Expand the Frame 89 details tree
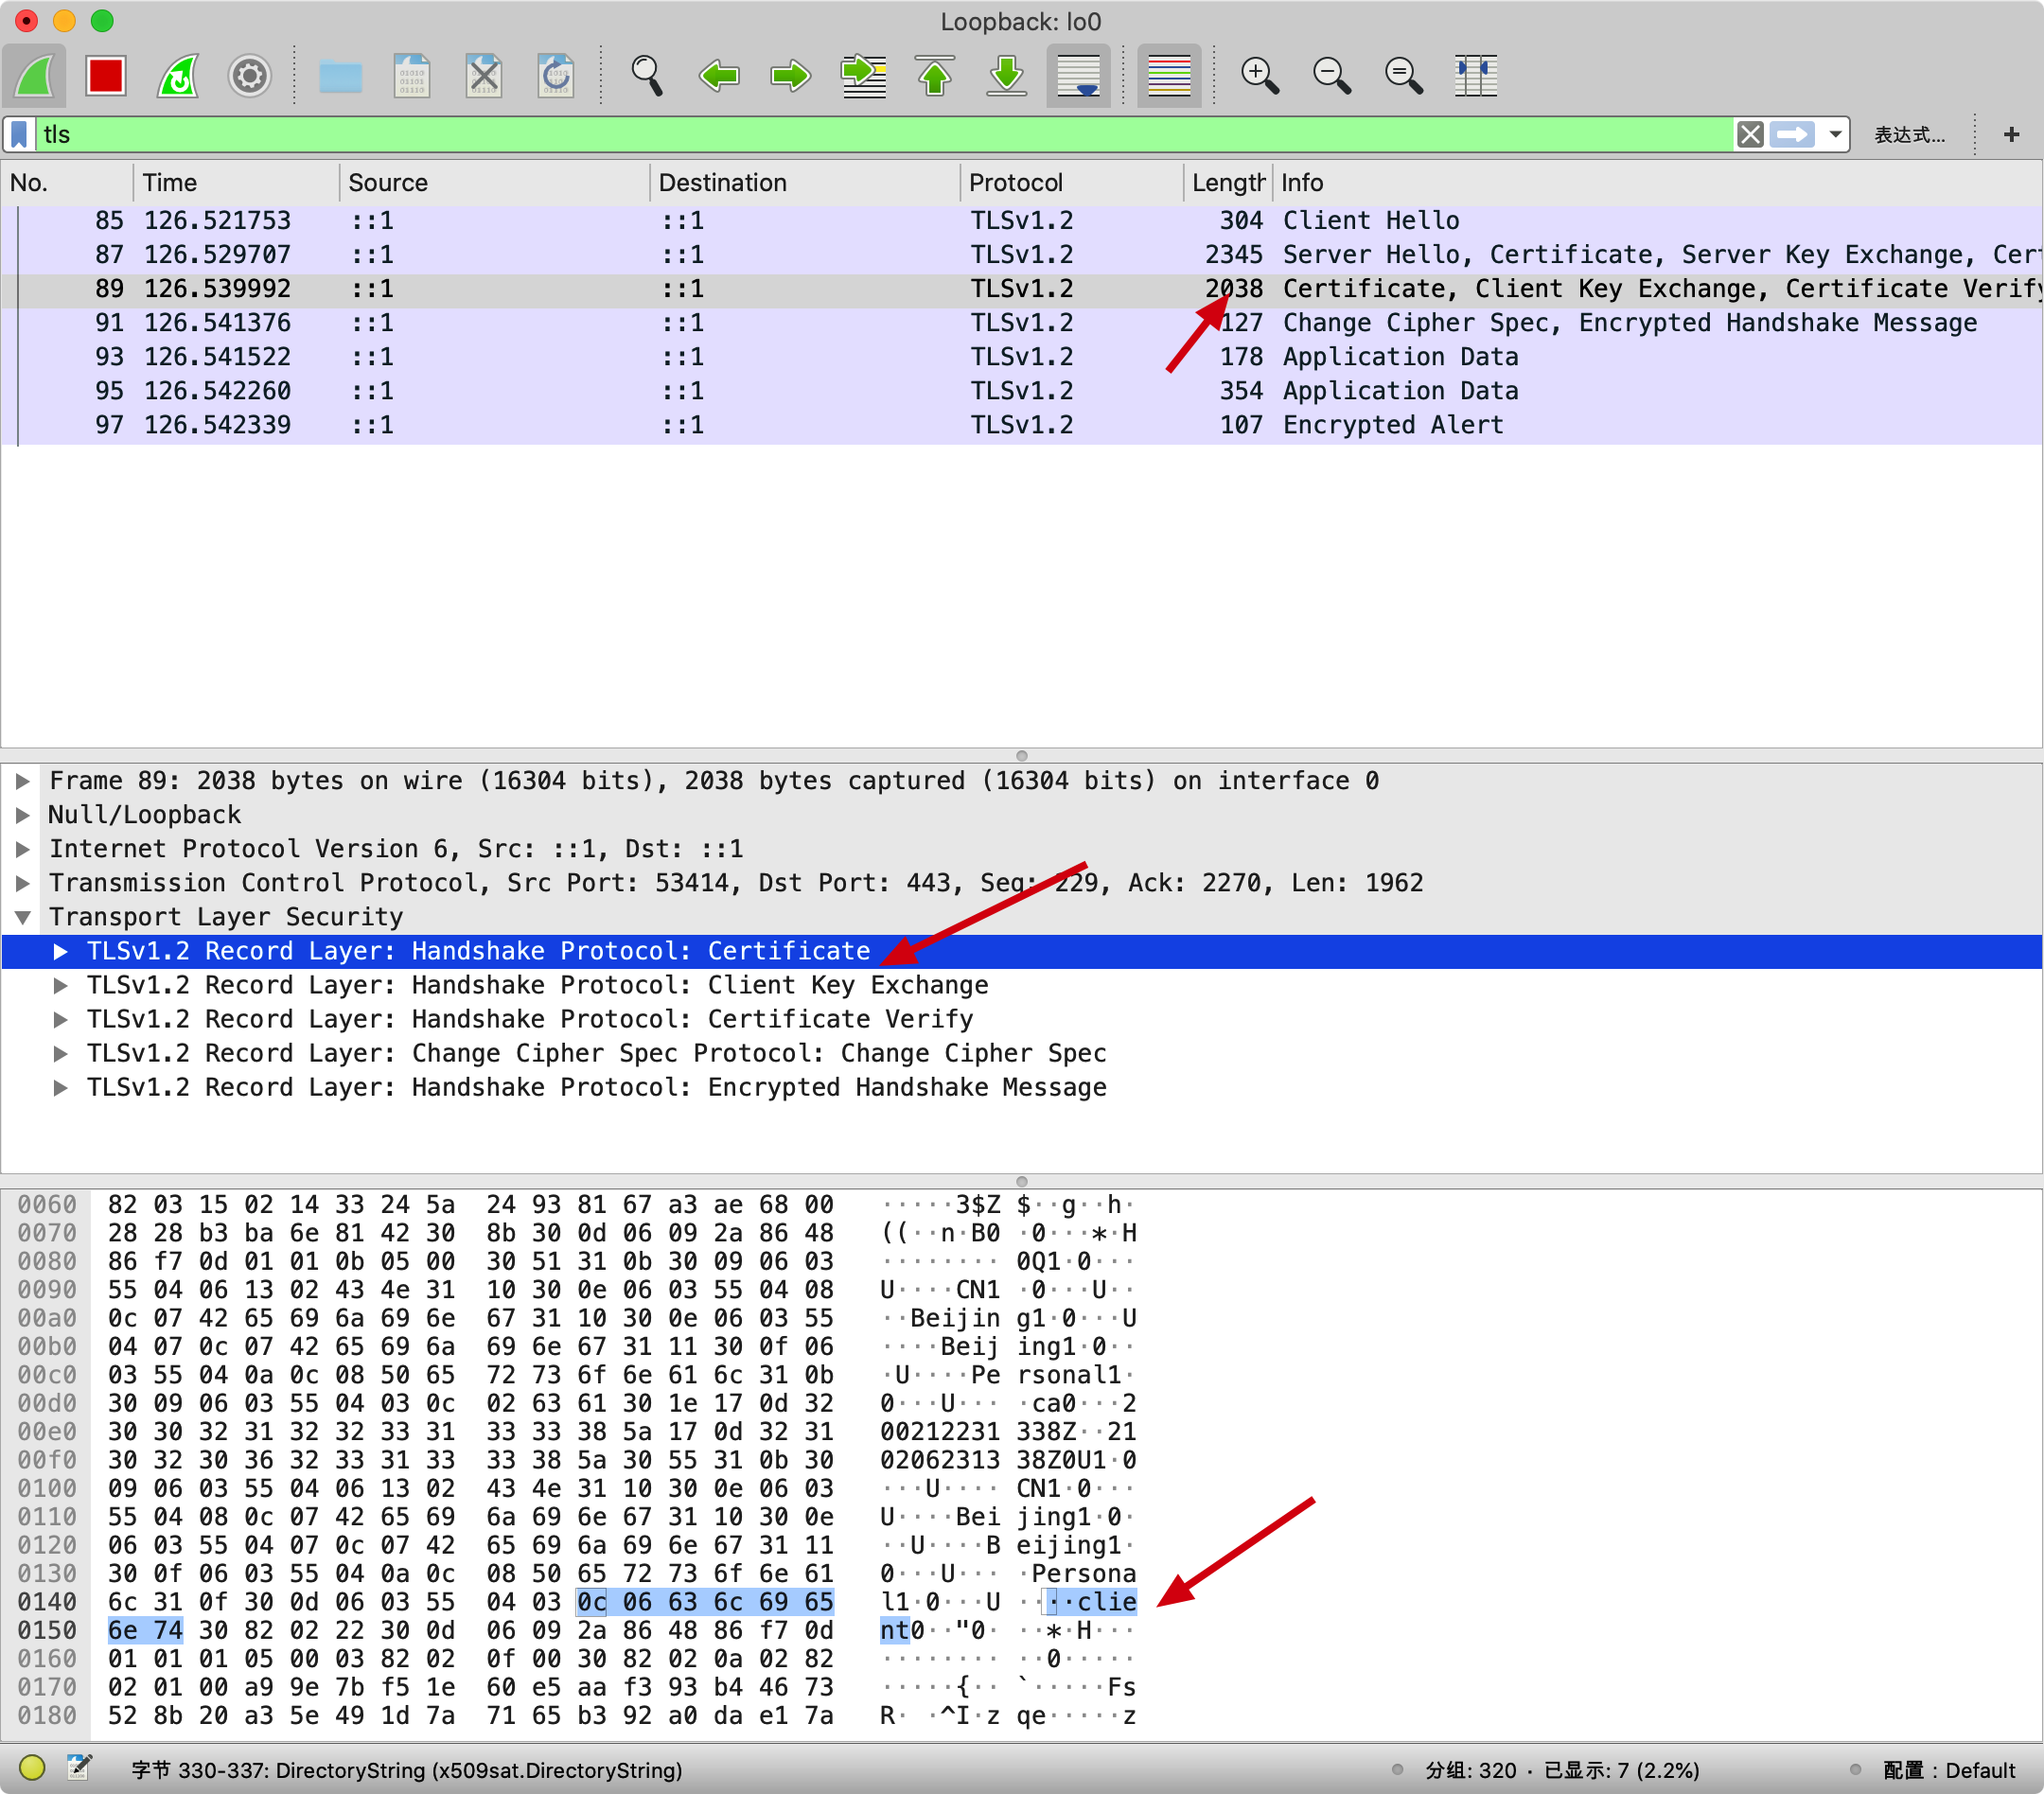Viewport: 2044px width, 1794px height. tap(23, 781)
